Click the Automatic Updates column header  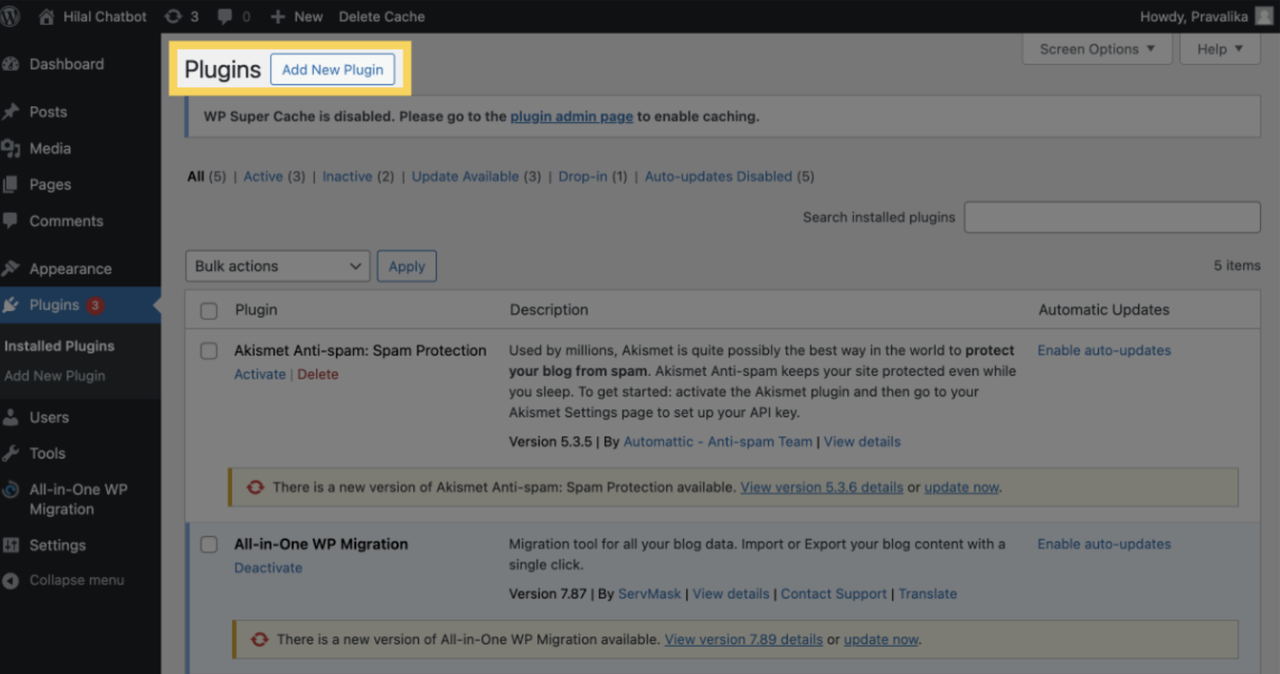pyautogui.click(x=1104, y=310)
